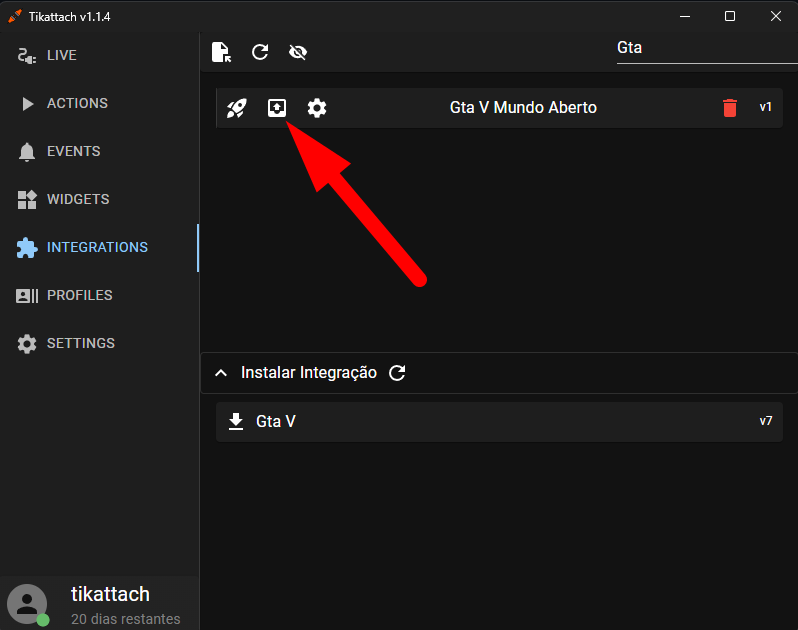This screenshot has height=630, width=798.
Task: Click the Gta V Mundo Aberto title
Action: point(523,107)
